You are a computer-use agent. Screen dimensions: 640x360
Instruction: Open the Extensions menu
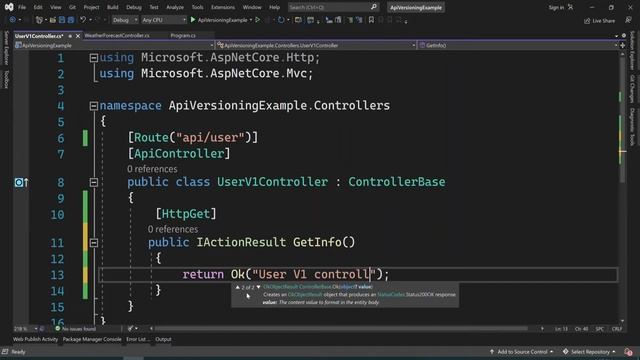pyautogui.click(x=223, y=7)
